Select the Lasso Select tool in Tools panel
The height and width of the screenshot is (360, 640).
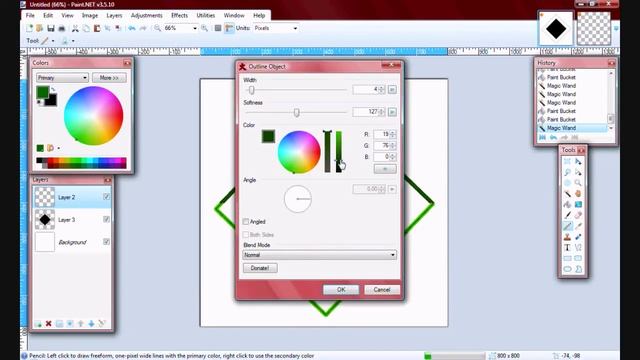tap(567, 172)
